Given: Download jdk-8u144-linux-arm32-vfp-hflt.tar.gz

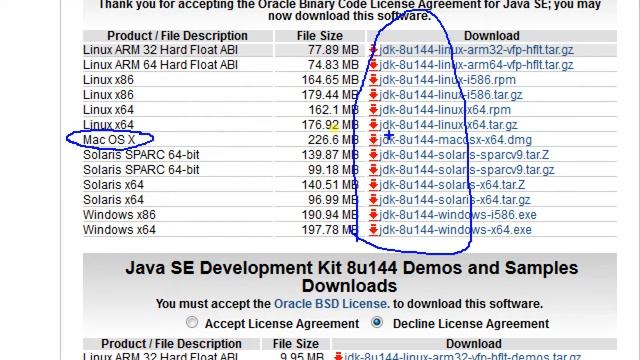Looking at the screenshot, I should coord(476,50).
